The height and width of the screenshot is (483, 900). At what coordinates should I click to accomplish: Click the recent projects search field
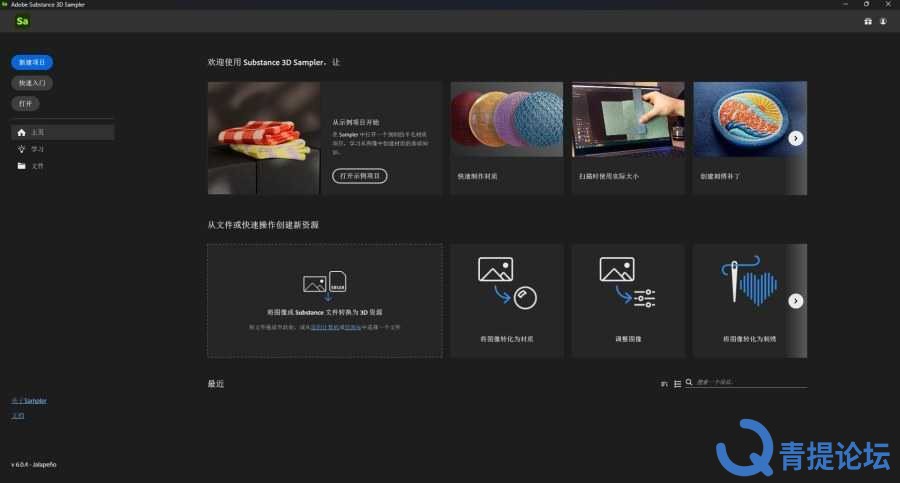(751, 382)
